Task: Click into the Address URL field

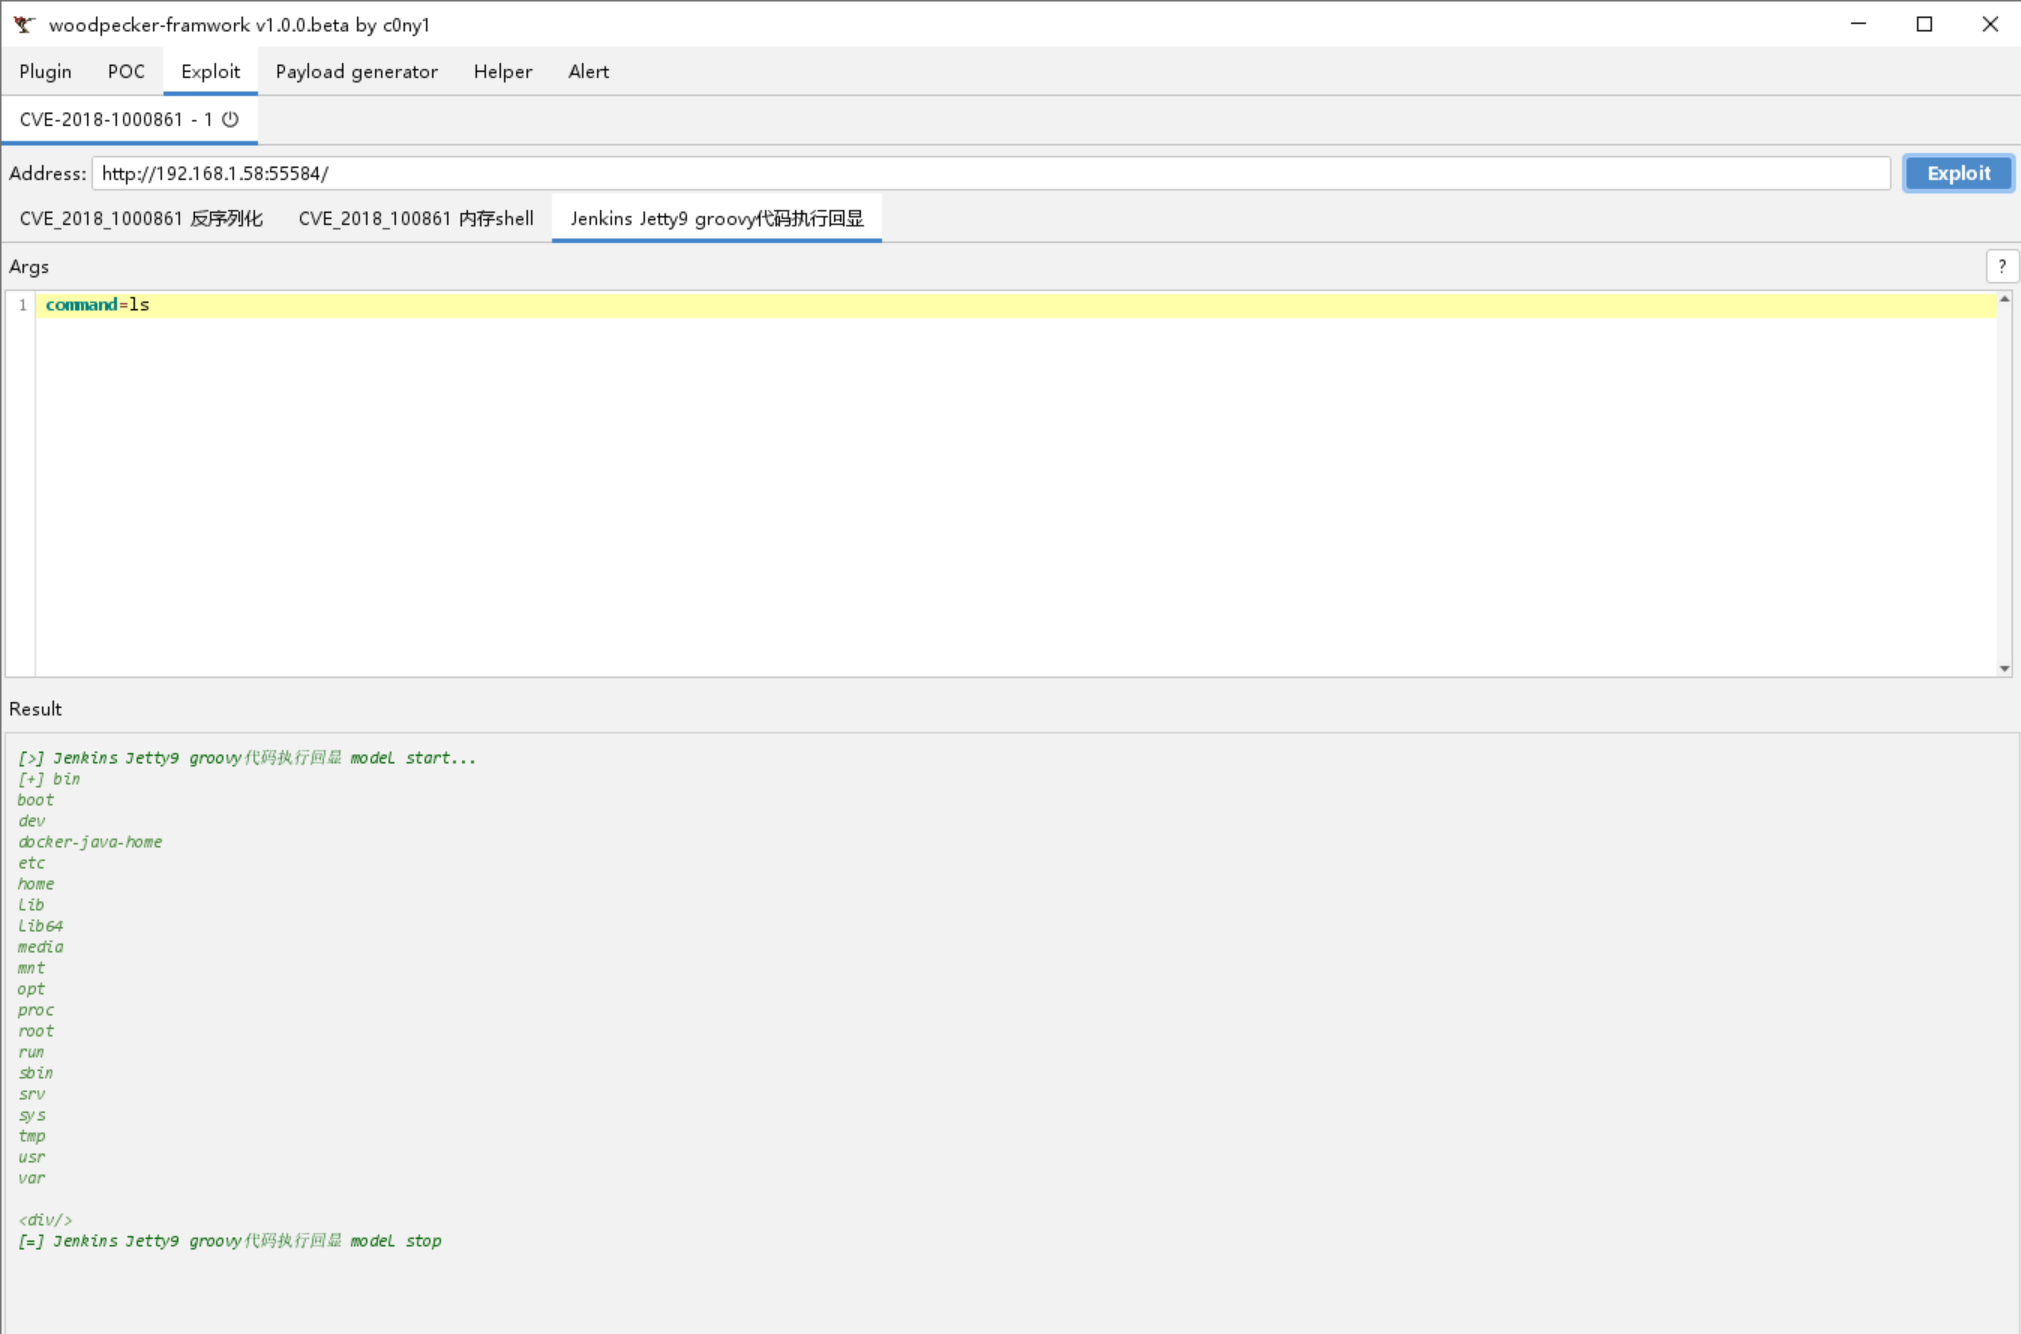Action: tap(990, 173)
